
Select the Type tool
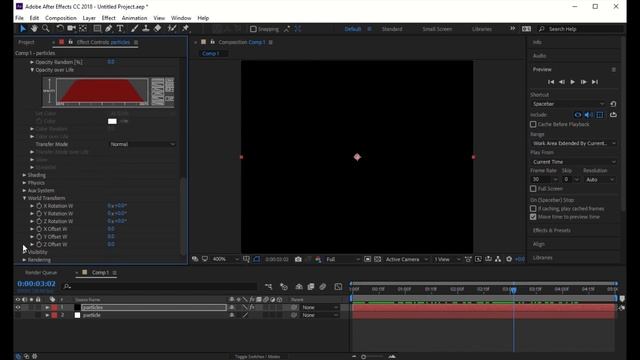(120, 29)
